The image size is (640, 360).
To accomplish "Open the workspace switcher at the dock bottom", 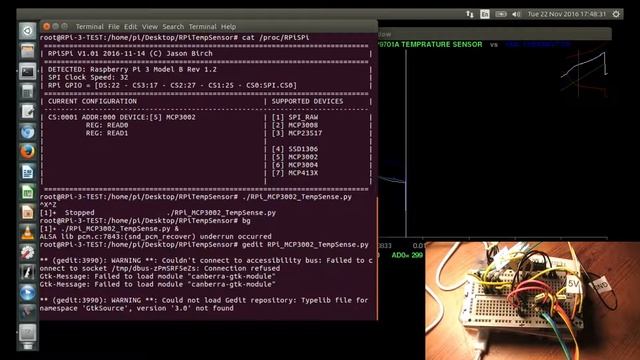I will [x=27, y=333].
